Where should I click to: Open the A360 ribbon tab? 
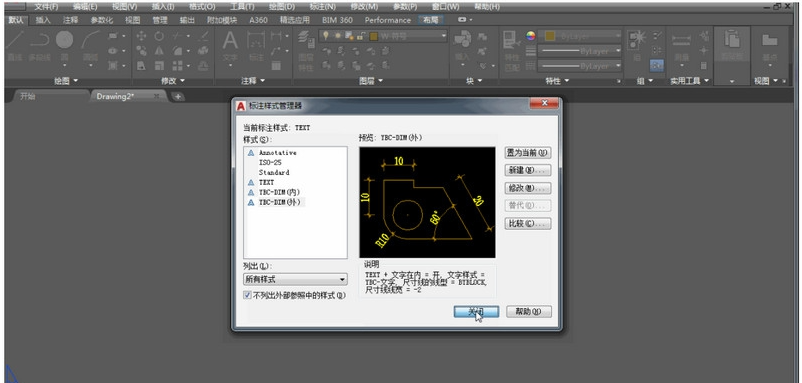(258, 20)
